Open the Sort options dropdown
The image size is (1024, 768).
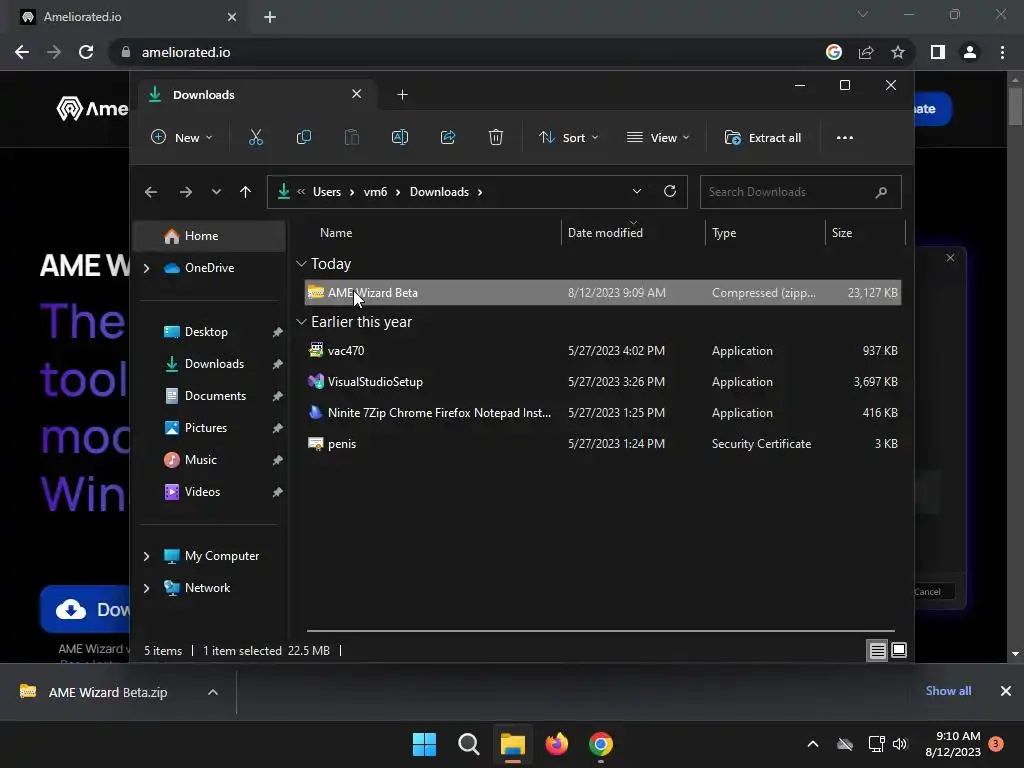click(568, 138)
